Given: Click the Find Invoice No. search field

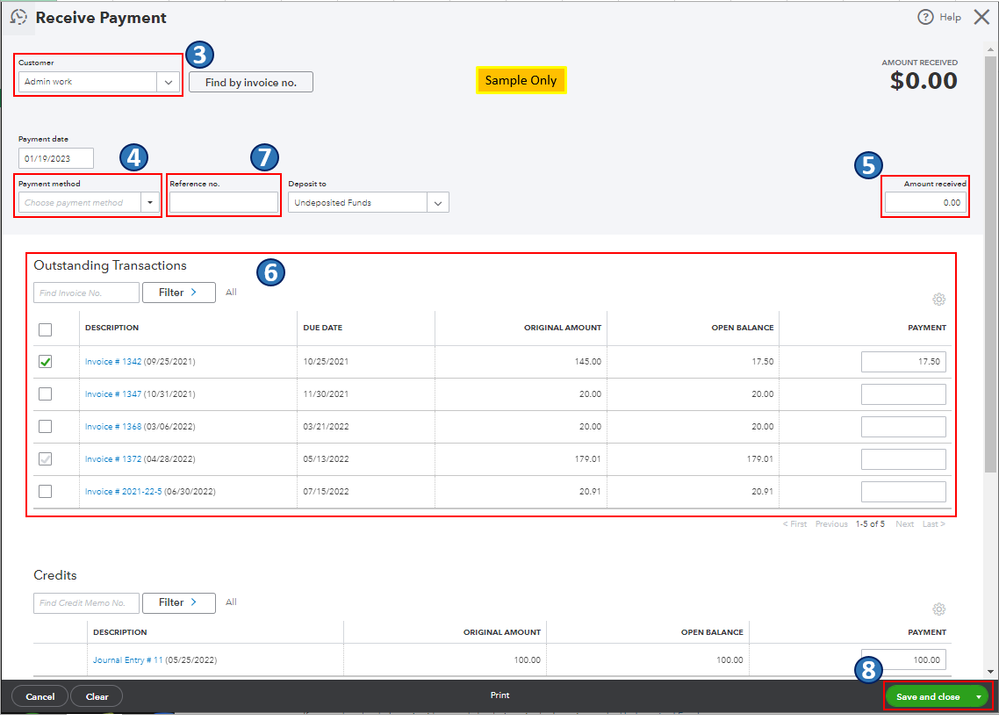Looking at the screenshot, I should coord(86,292).
